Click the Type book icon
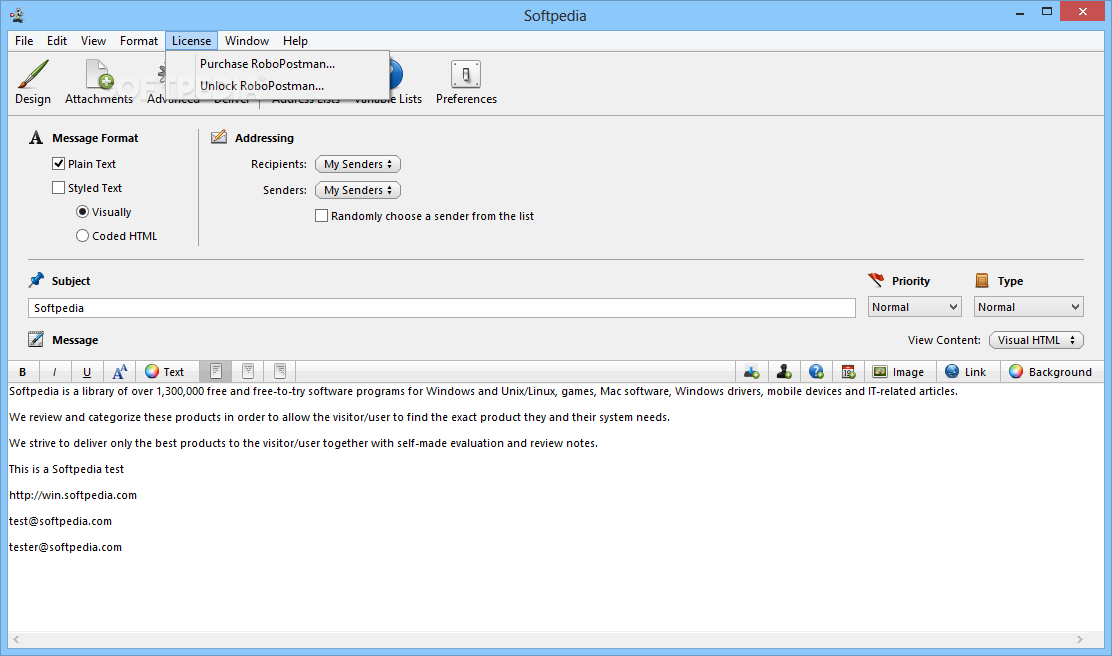This screenshot has width=1112, height=656. [982, 281]
